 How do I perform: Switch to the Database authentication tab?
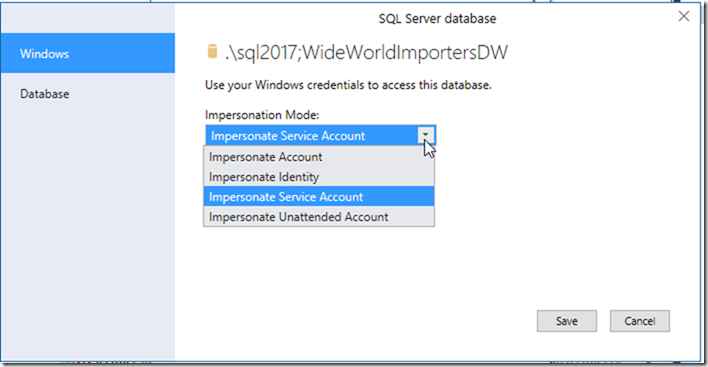tap(88, 94)
